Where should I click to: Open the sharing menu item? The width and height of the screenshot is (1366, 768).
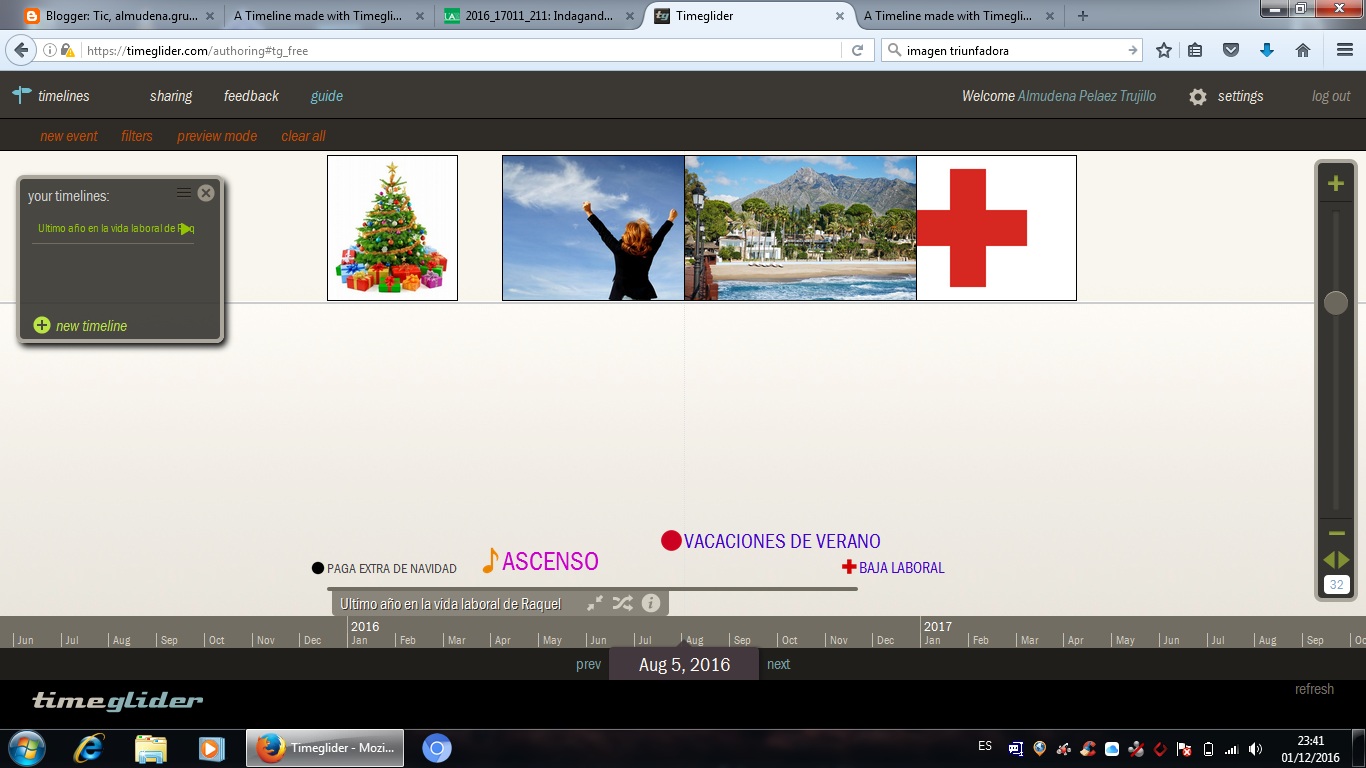(x=170, y=96)
